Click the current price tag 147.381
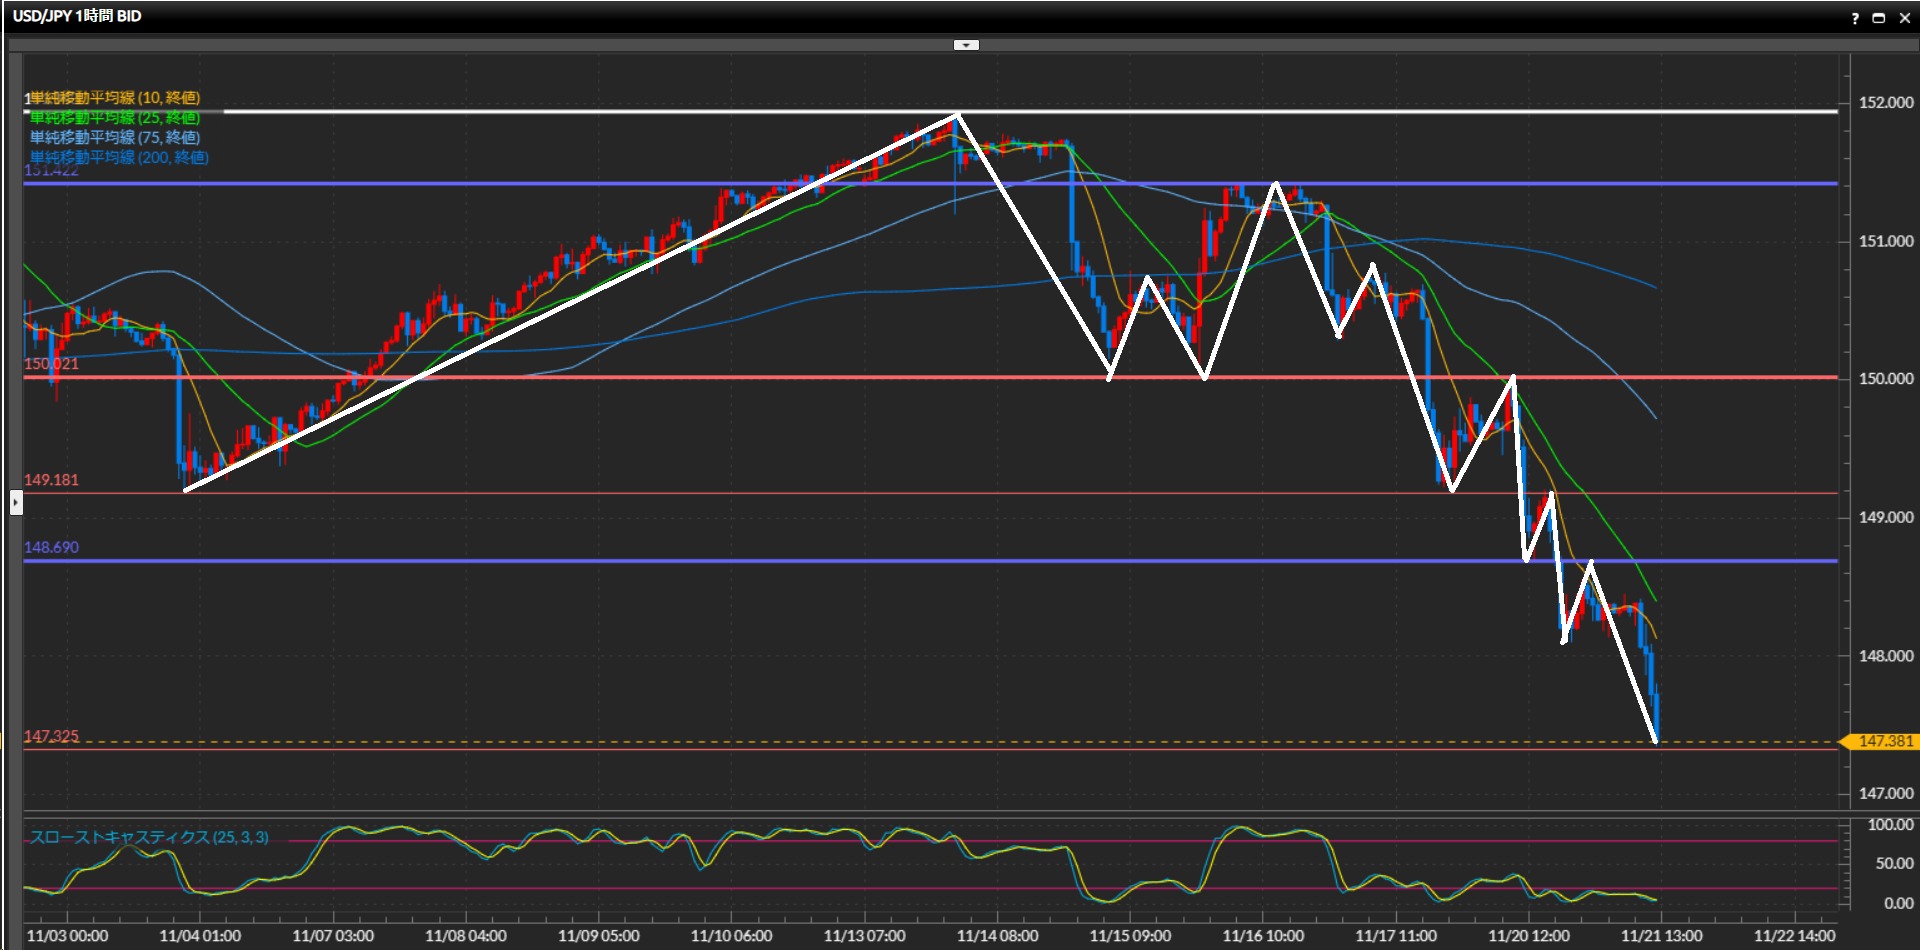This screenshot has width=1920, height=950. pos(1884,741)
